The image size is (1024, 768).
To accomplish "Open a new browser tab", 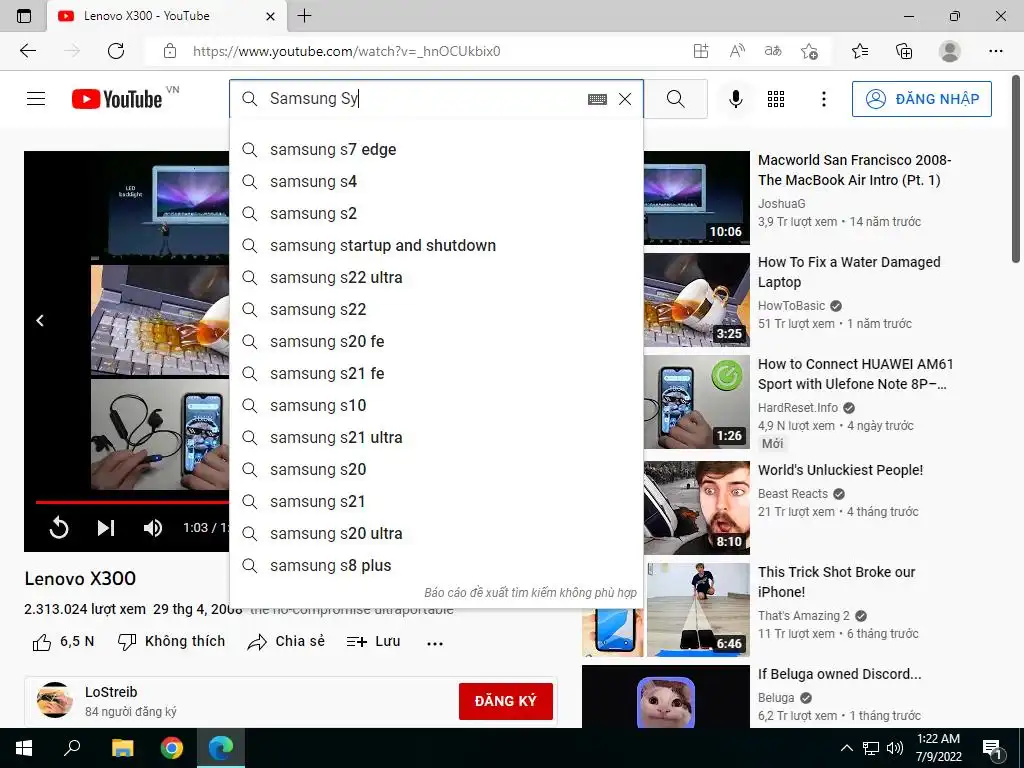I will point(304,16).
